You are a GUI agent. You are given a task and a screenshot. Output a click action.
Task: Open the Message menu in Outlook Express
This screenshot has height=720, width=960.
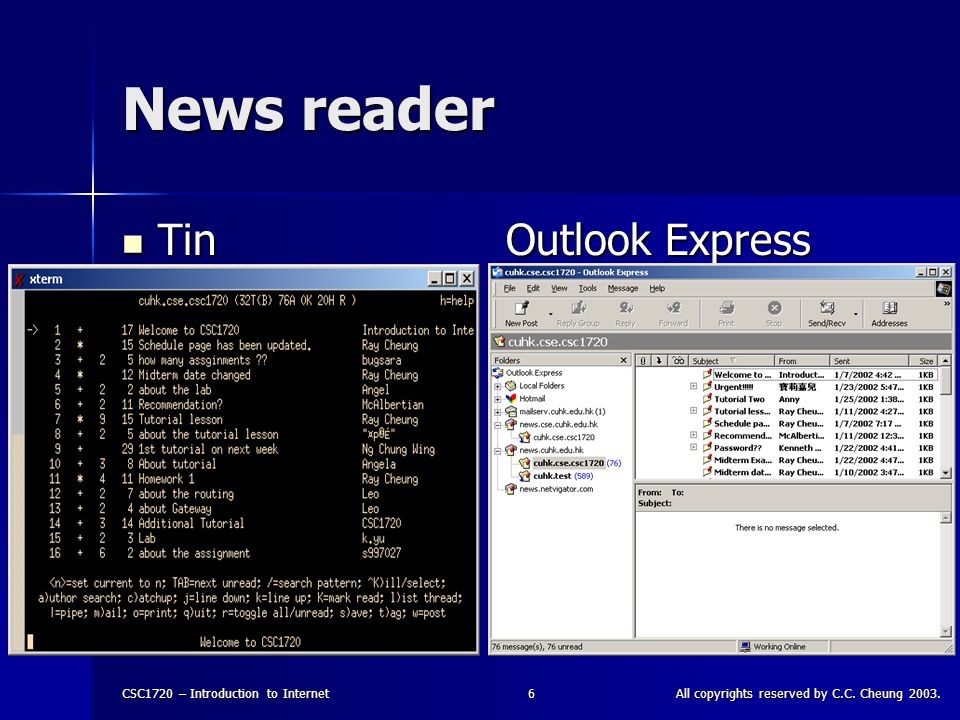click(623, 288)
